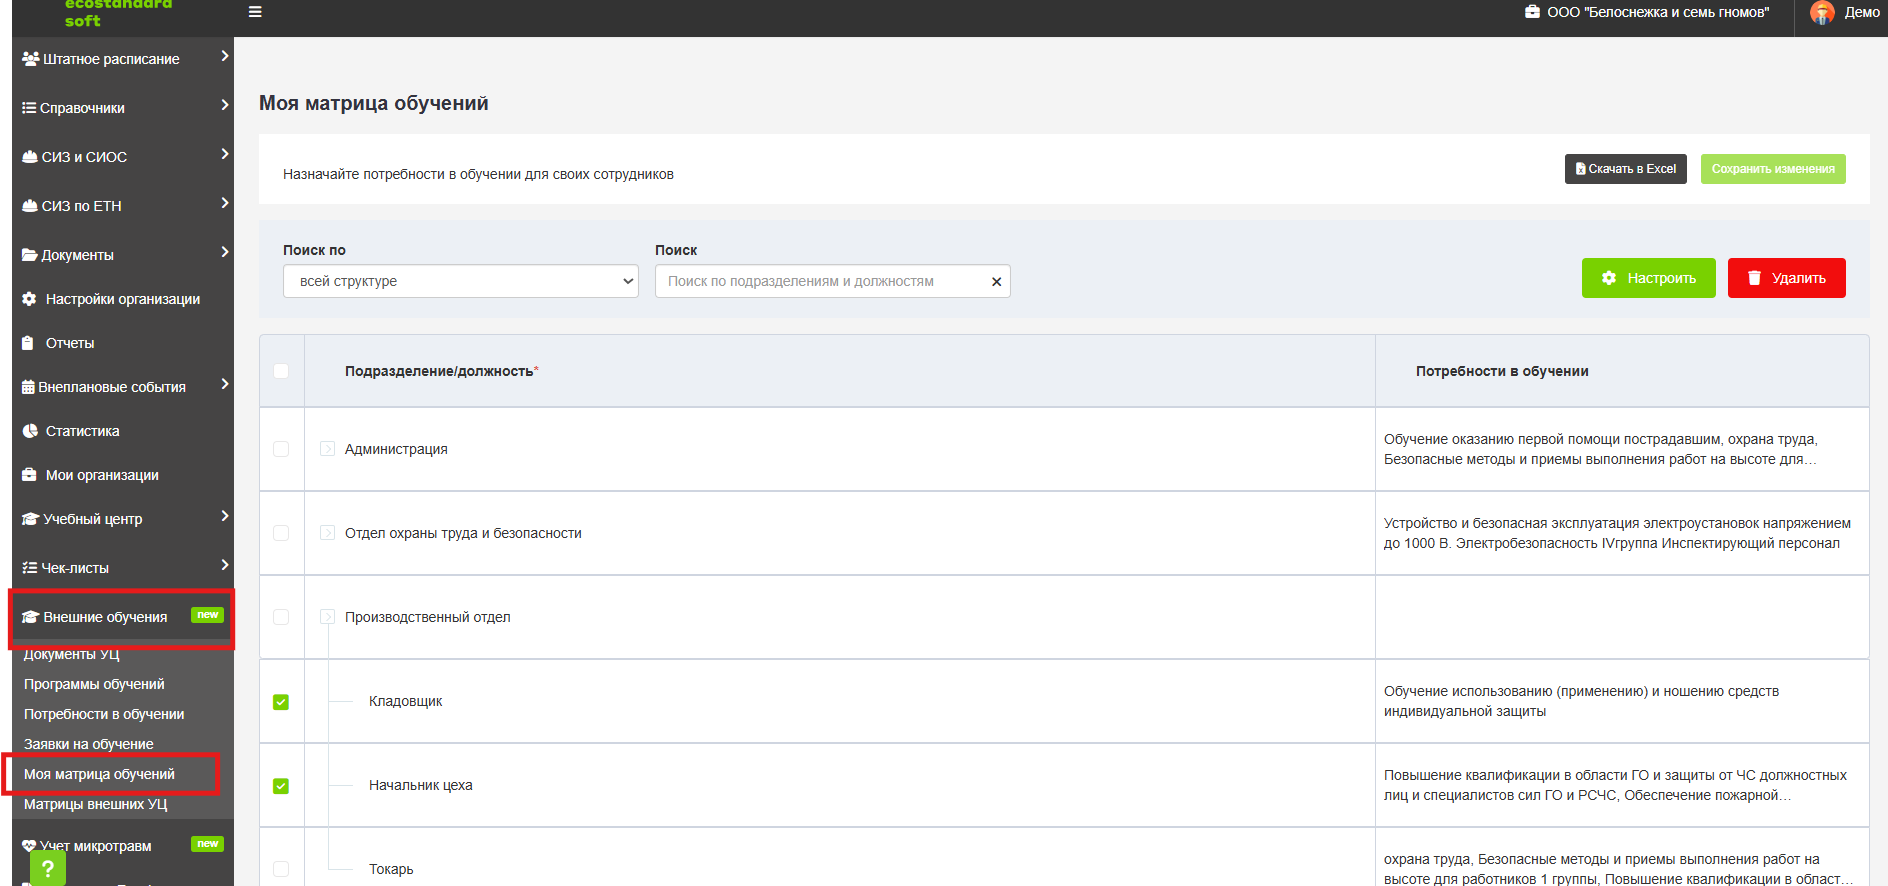This screenshot has height=886, width=1888.
Task: Open the green question mark help button
Action: [x=48, y=867]
